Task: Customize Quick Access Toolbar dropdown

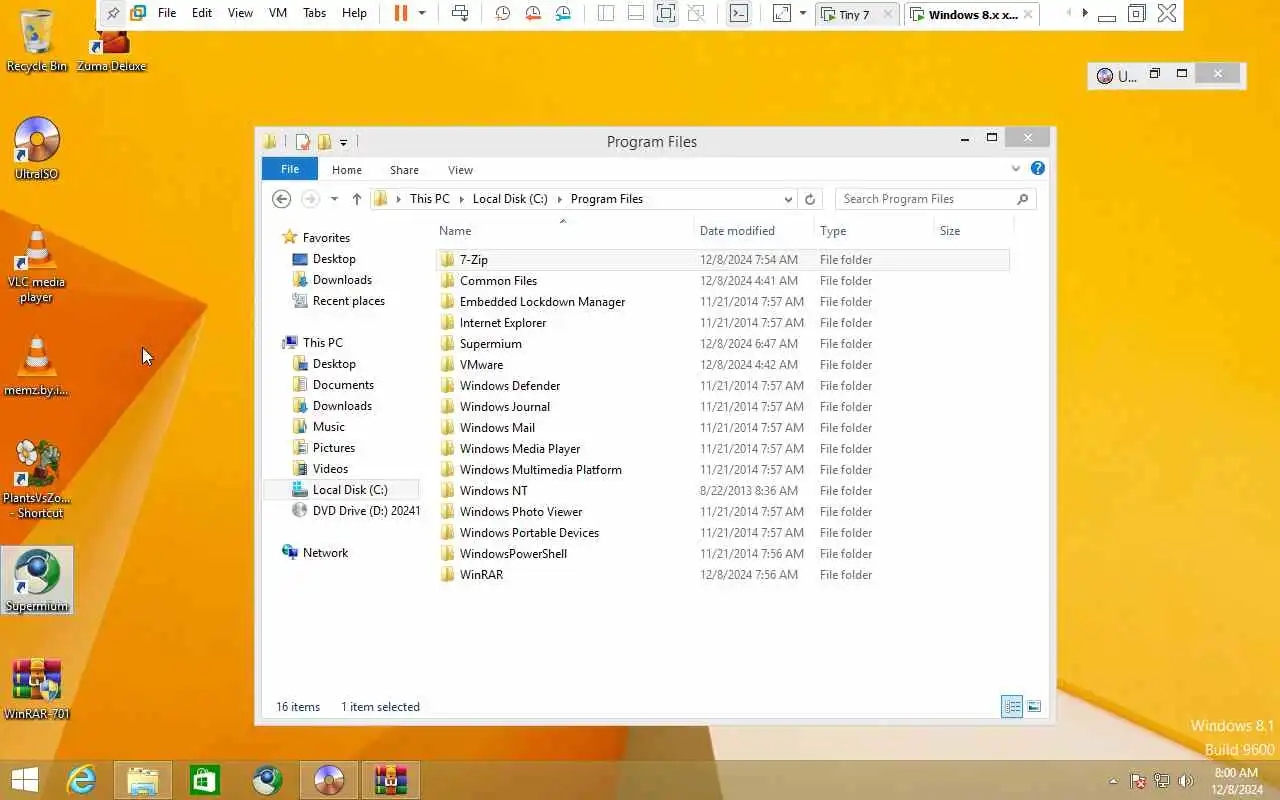Action: point(343,142)
